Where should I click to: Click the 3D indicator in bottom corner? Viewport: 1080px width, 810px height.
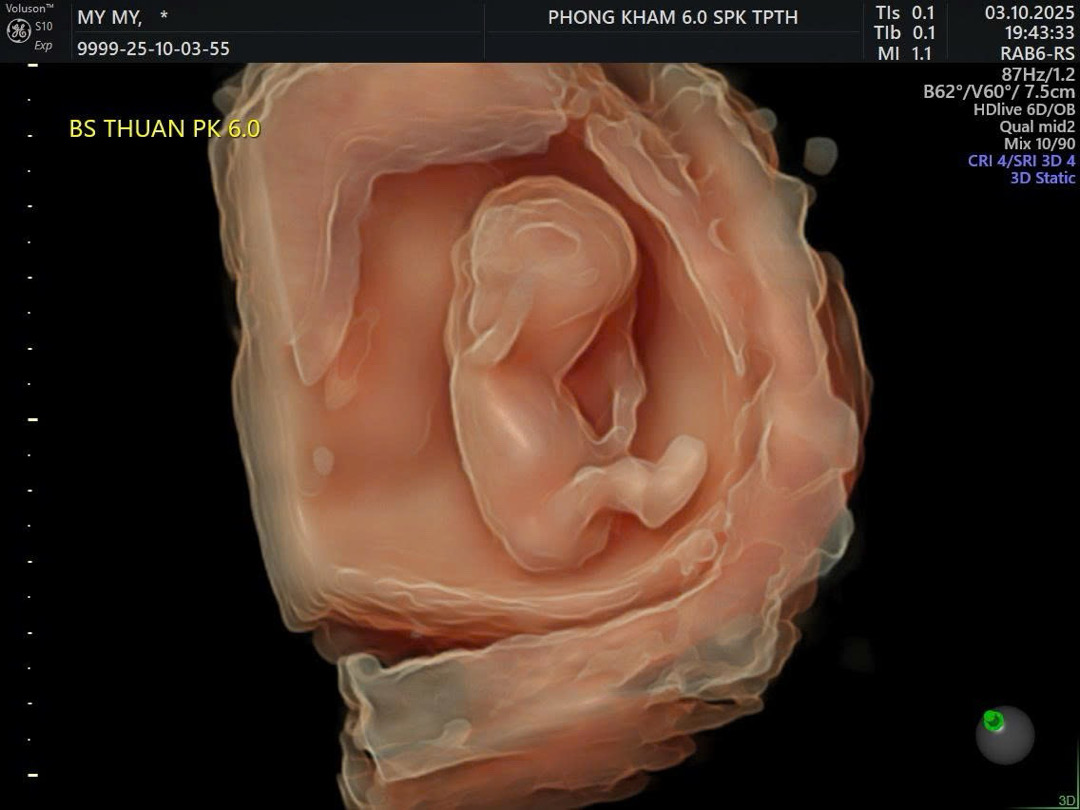click(x=1066, y=800)
